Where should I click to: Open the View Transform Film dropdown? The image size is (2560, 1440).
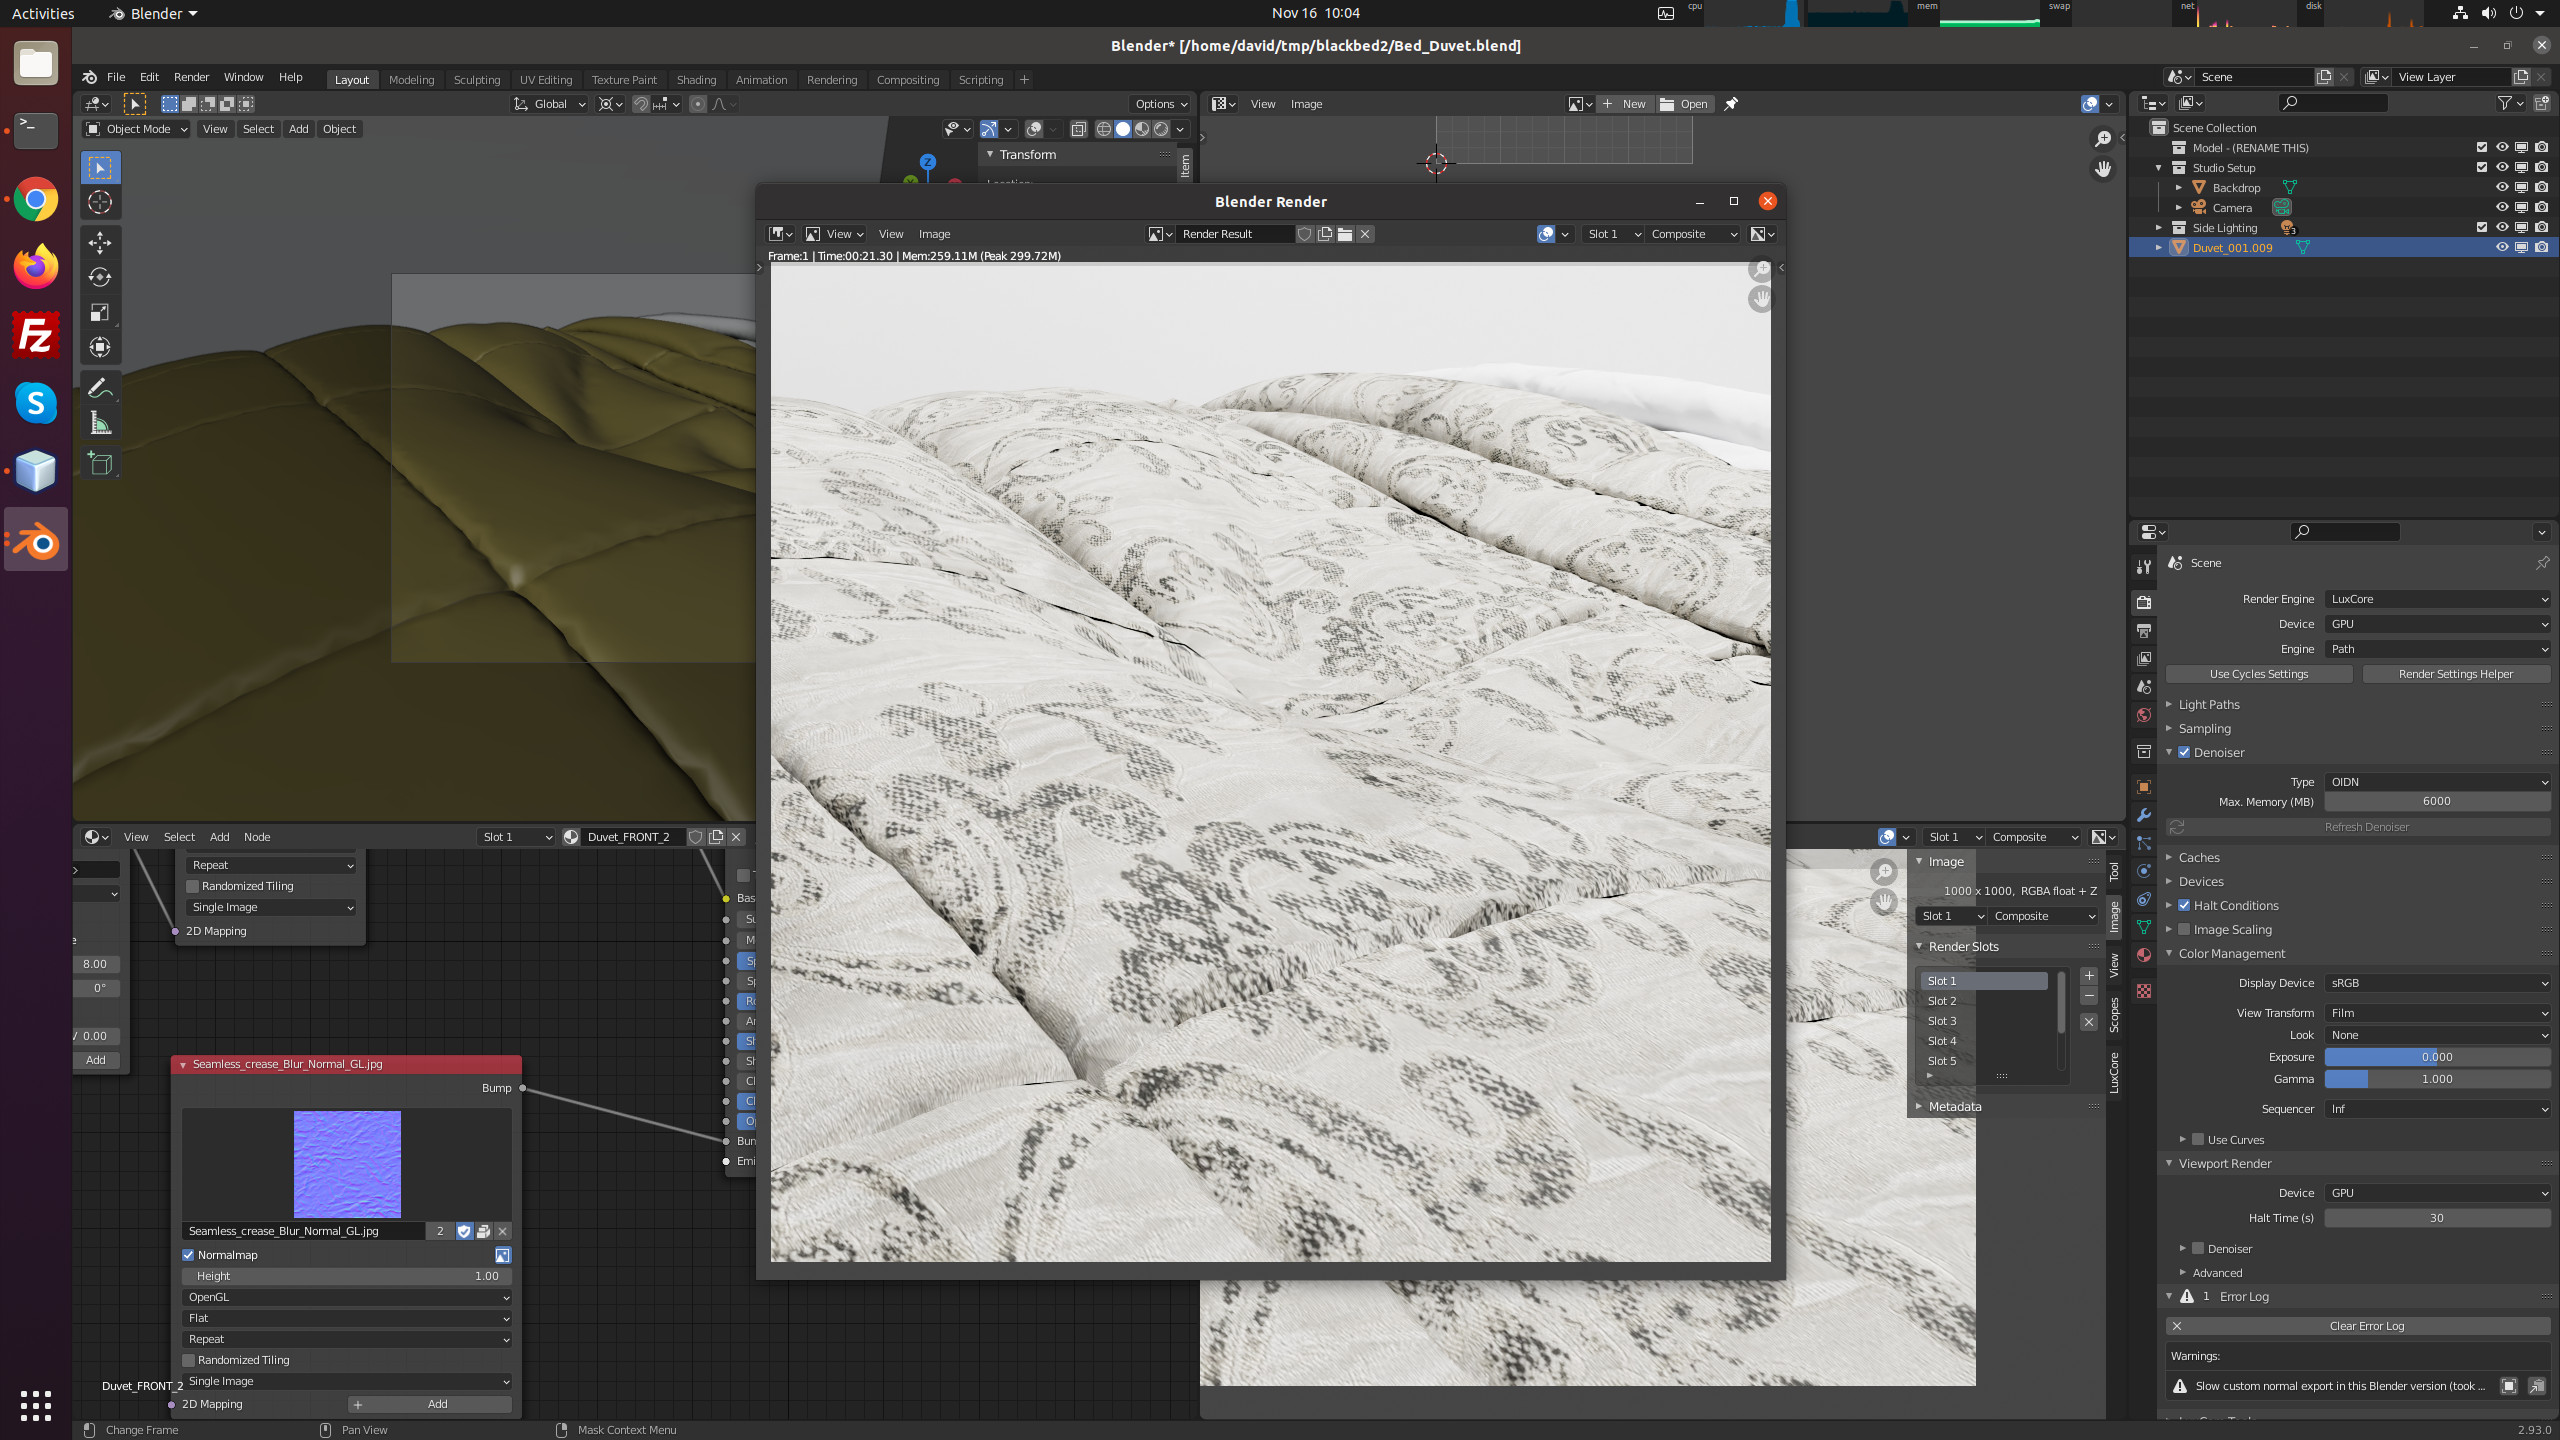(x=2437, y=1013)
